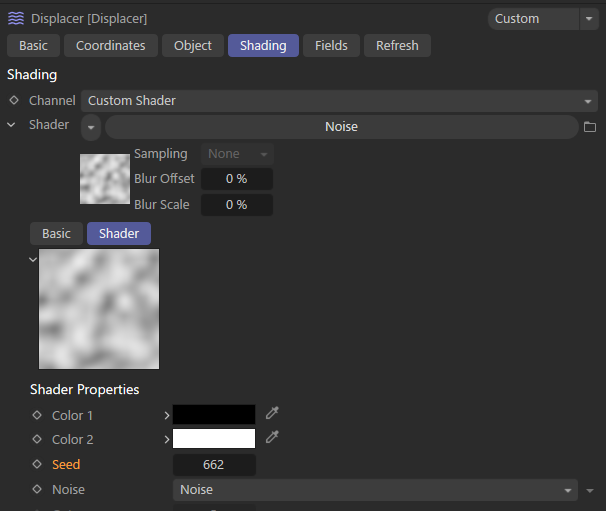Click the orange Seed label
This screenshot has height=511, width=606.
click(66, 465)
